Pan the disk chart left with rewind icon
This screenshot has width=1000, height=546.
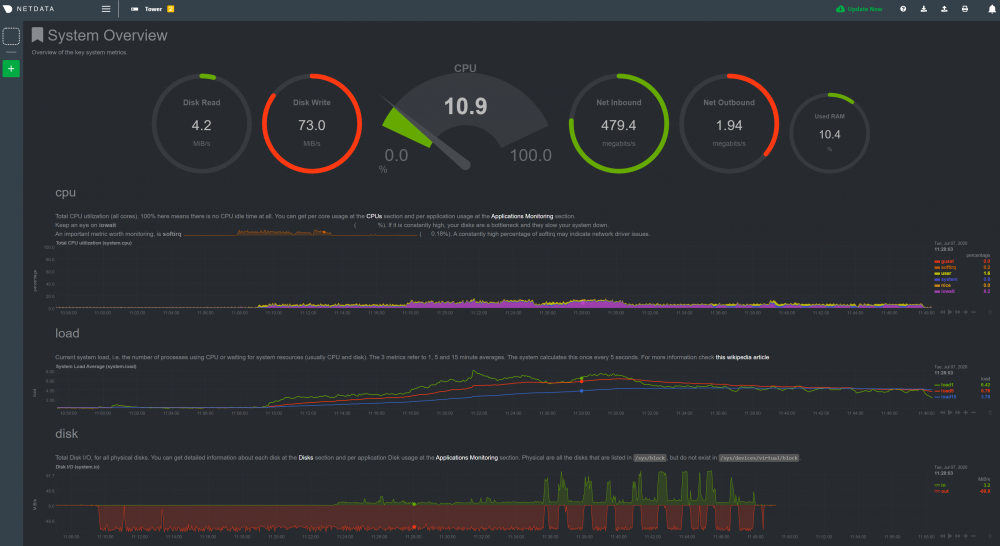click(x=943, y=536)
